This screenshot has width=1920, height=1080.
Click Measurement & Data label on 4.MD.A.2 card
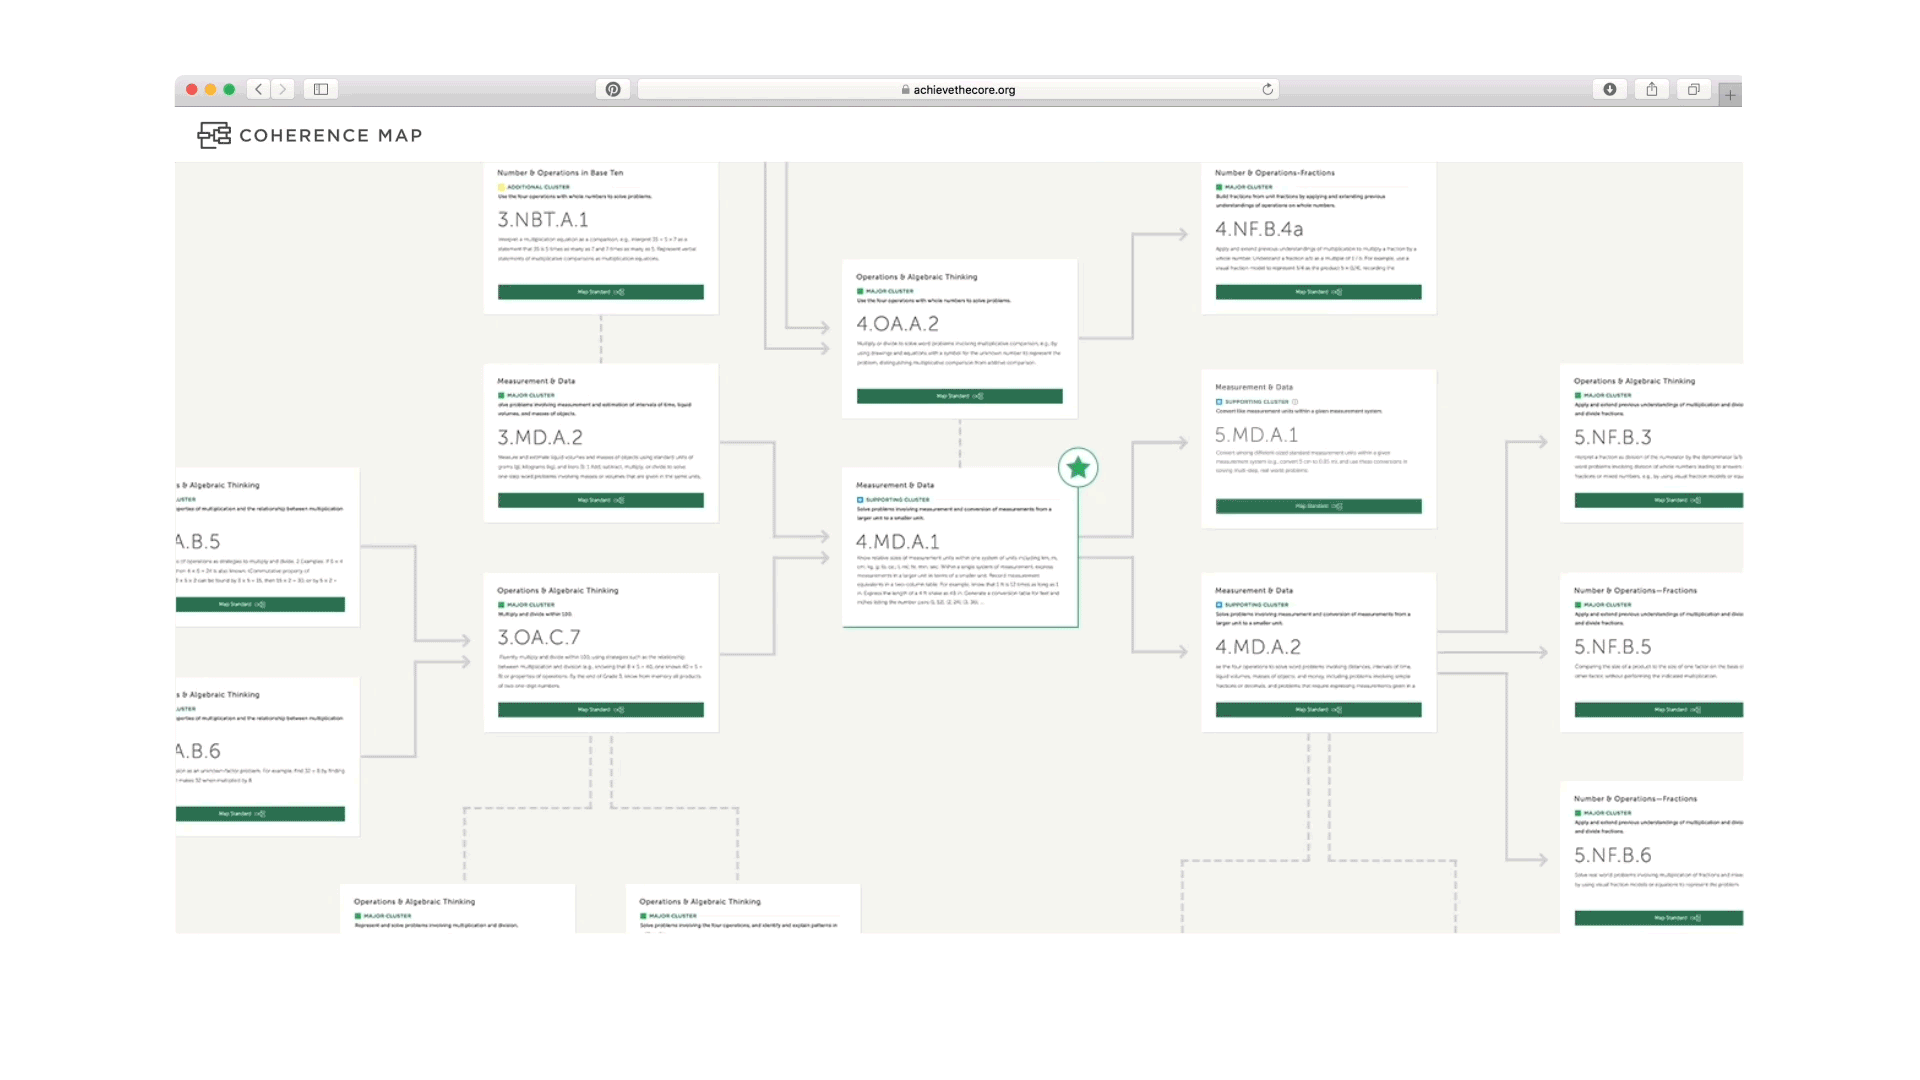1254,591
